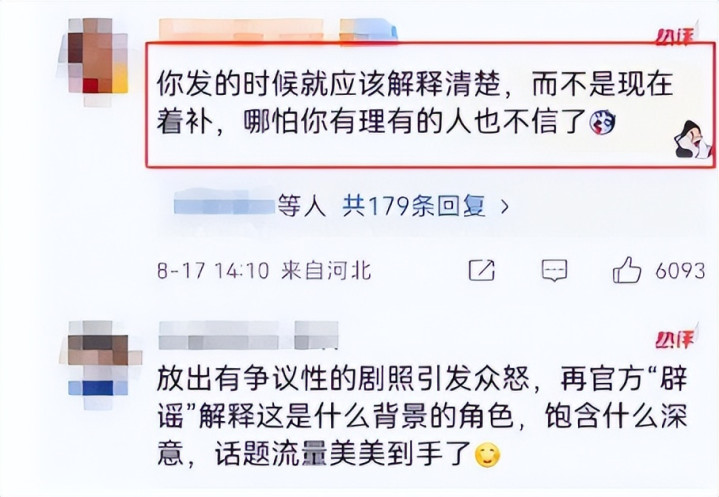The width and height of the screenshot is (719, 497).
Task: Click the 8-17 14:10 timestamp
Action: click(x=213, y=271)
